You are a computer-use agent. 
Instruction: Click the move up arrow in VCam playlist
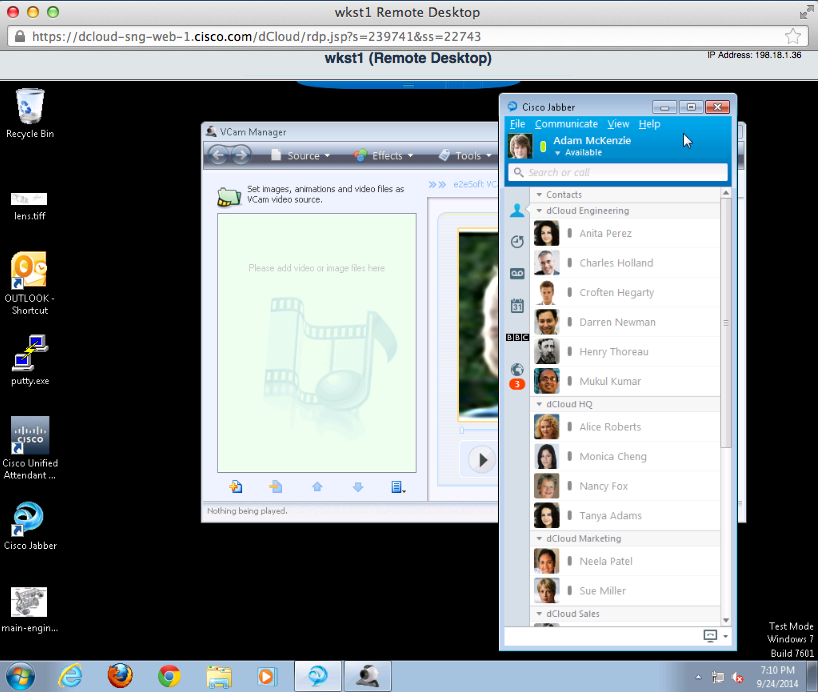tap(317, 487)
